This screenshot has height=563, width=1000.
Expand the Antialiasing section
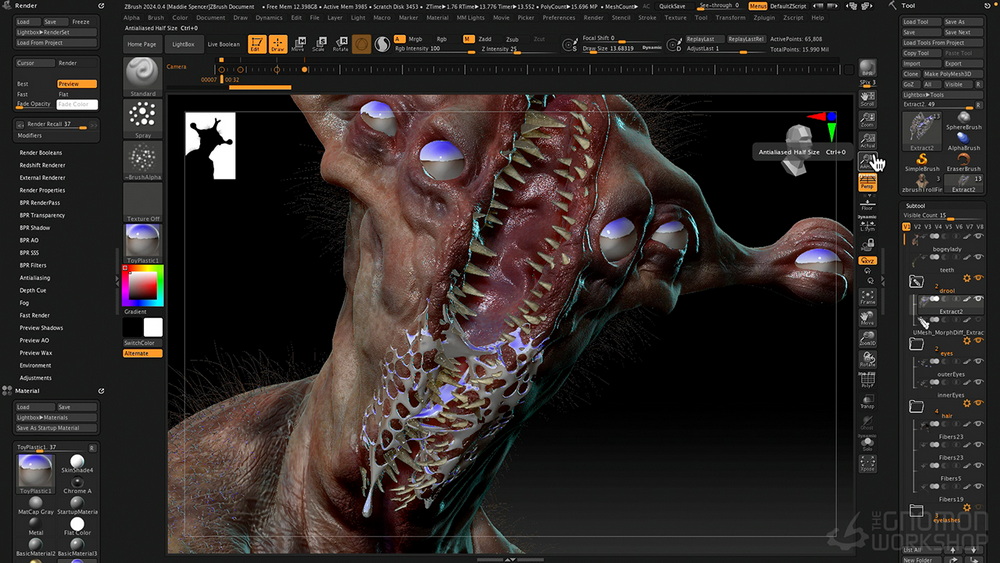tap(34, 278)
